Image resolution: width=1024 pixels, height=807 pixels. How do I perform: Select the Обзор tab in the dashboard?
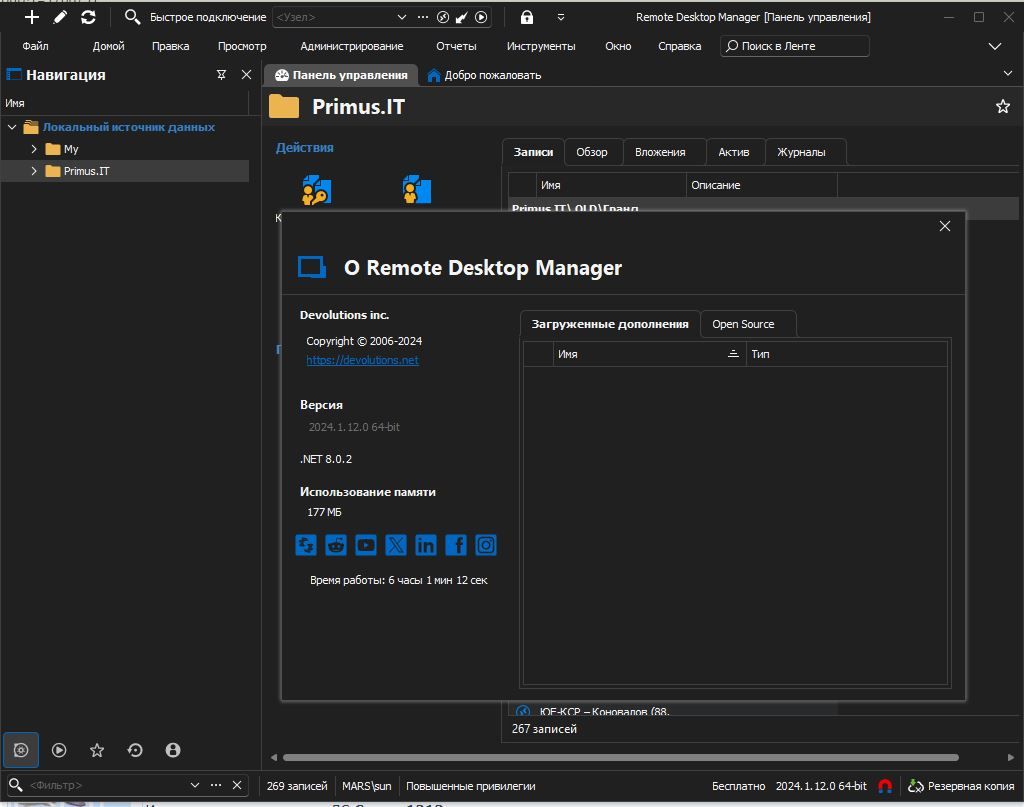click(592, 152)
